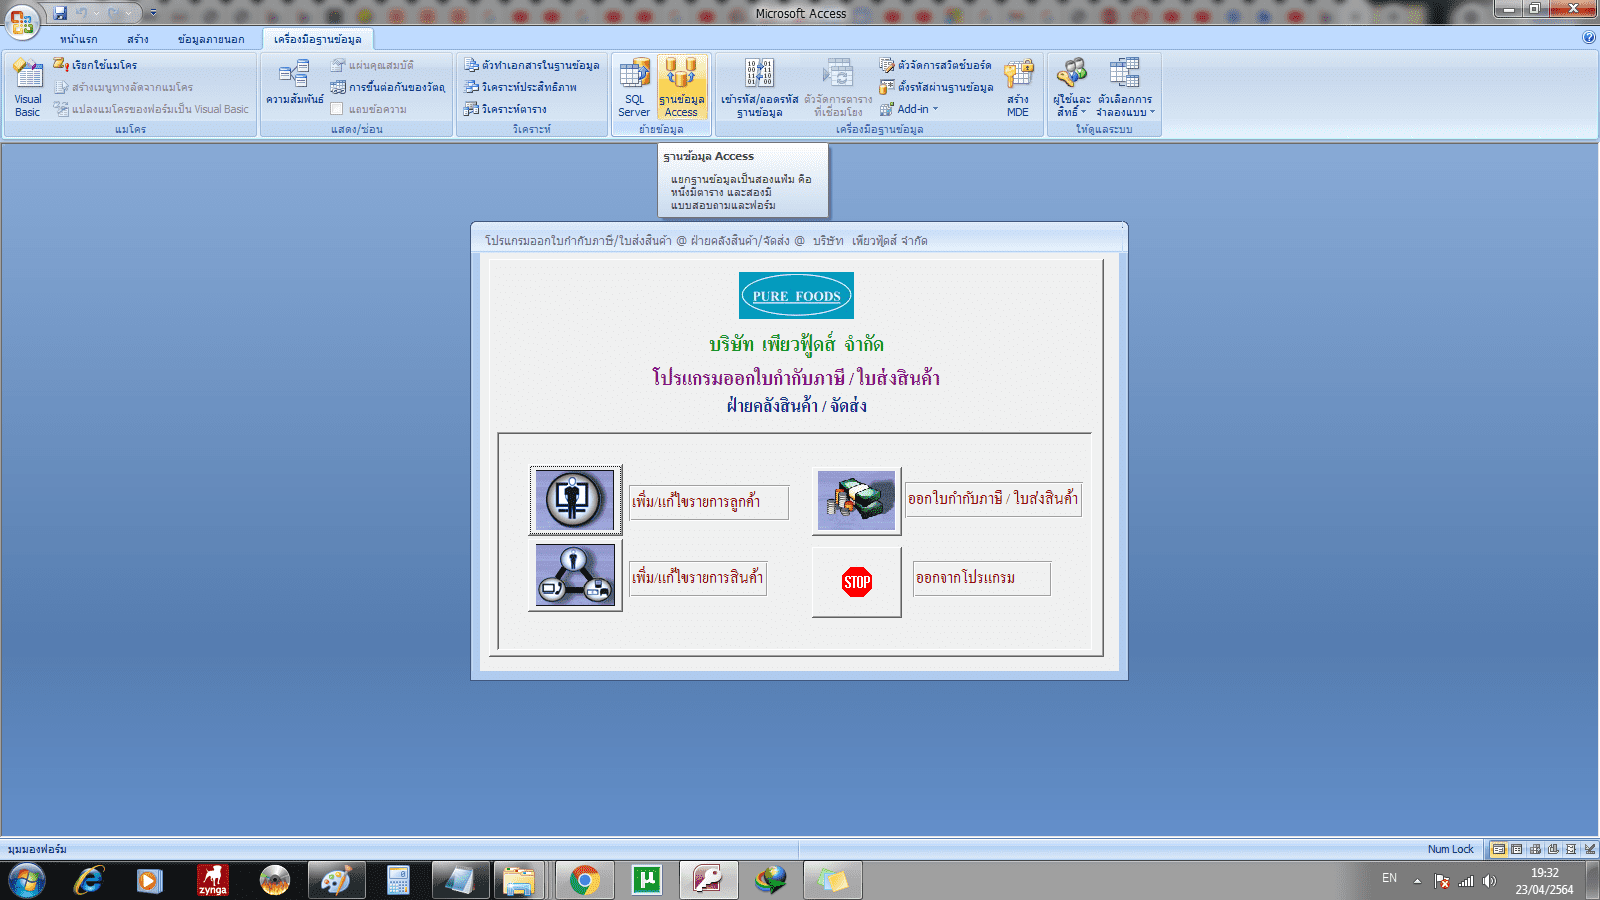The width and height of the screenshot is (1600, 900).
Task: Open the Windows Start button
Action: pos(27,881)
